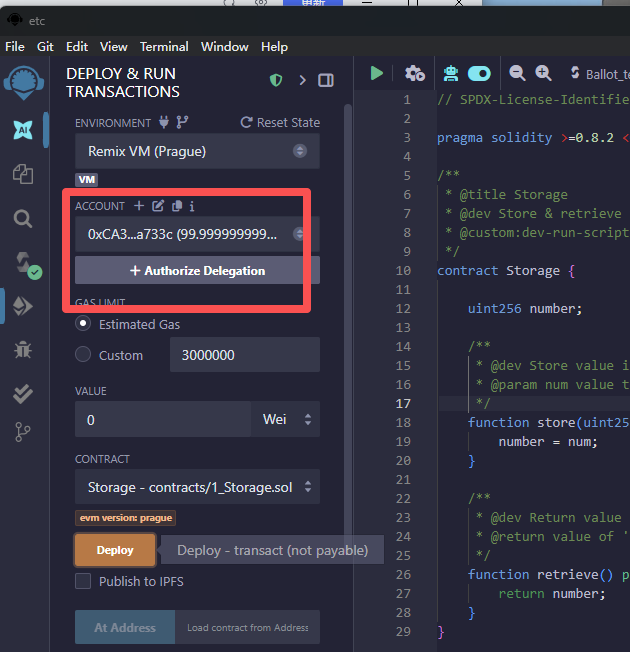Open the Remix home logo icon
This screenshot has height=652, width=630.
24,82
